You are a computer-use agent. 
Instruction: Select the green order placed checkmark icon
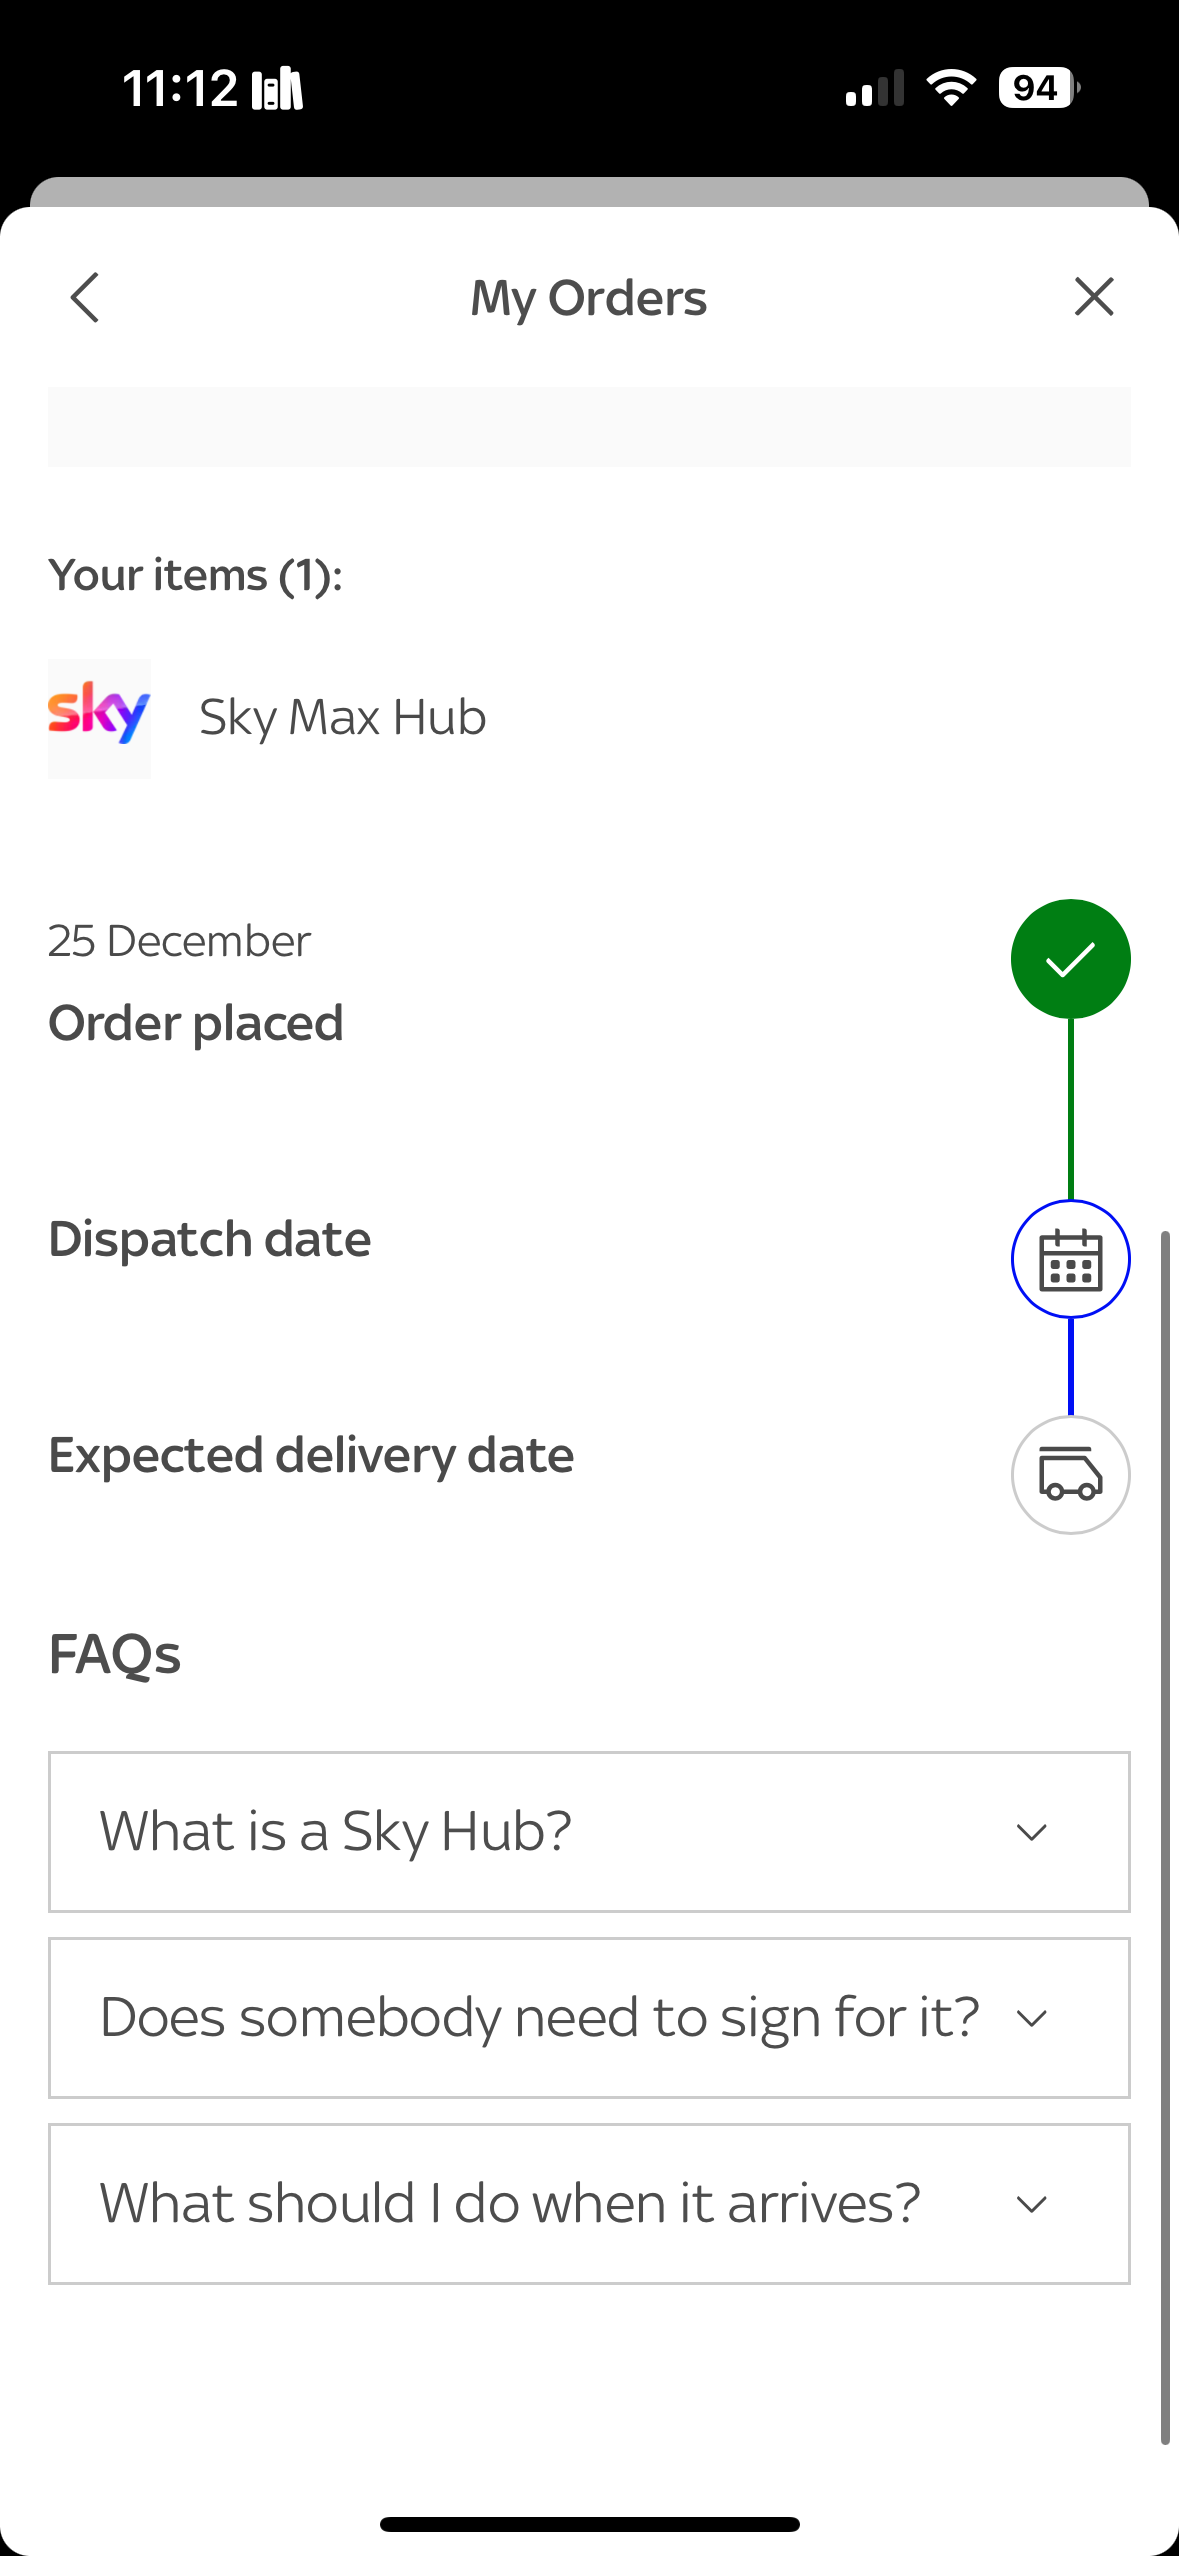[1070, 957]
